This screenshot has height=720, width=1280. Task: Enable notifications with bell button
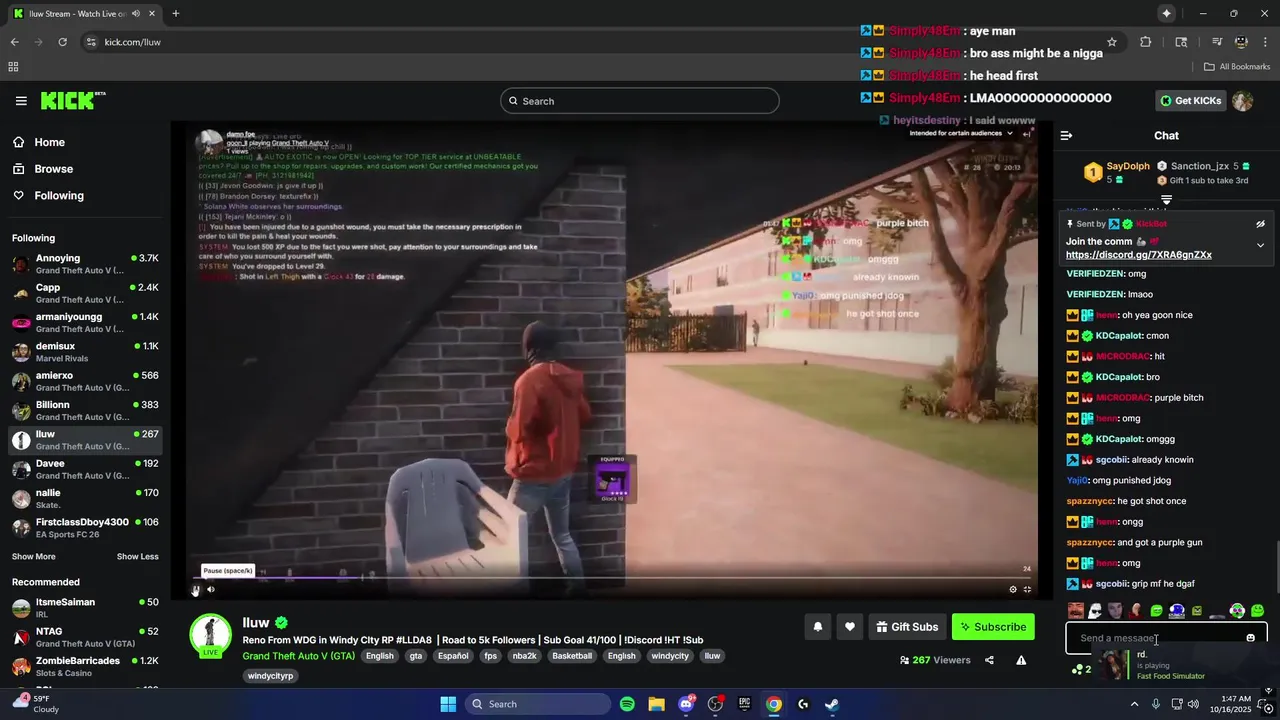point(817,627)
